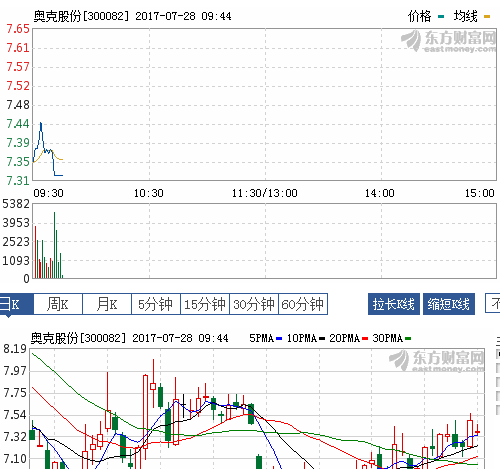Click the 7.54 K-line axis label

click(x=15, y=415)
